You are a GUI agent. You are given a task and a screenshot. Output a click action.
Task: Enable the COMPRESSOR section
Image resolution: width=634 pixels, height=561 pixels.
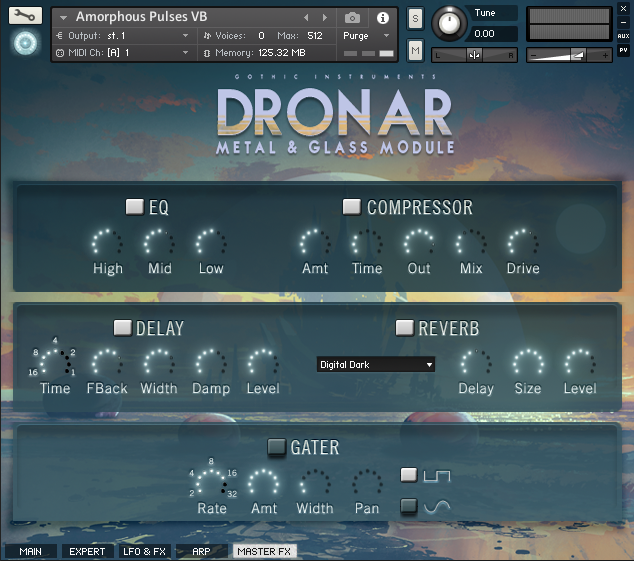(x=352, y=207)
